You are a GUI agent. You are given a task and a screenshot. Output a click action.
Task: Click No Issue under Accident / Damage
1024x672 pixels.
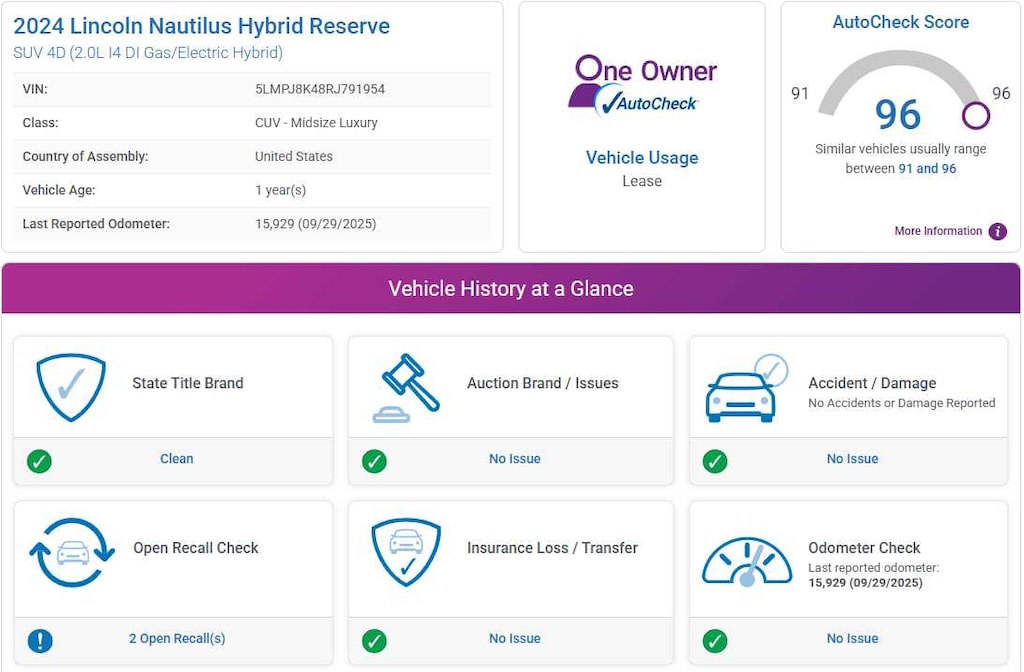click(852, 459)
